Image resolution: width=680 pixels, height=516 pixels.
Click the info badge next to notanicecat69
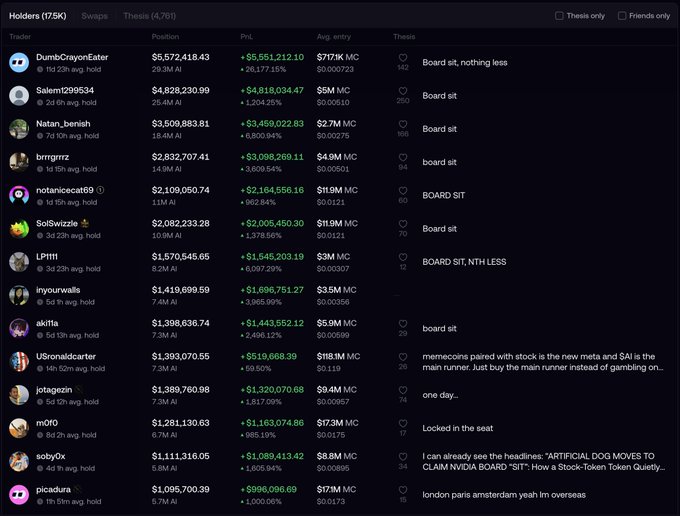pos(100,190)
